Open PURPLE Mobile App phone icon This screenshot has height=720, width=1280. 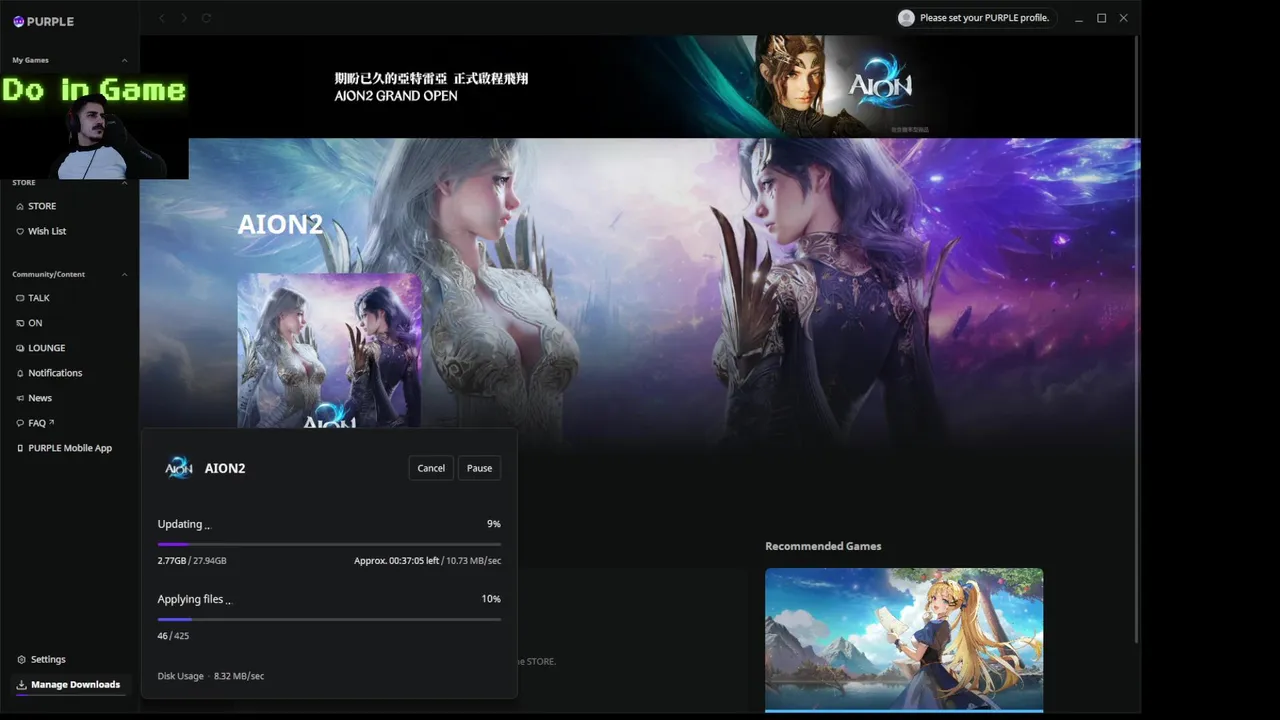(x=20, y=448)
